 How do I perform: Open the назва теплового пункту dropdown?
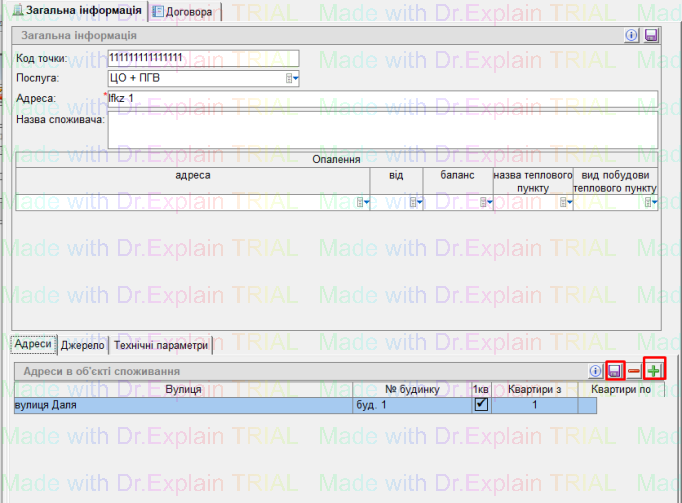click(566, 202)
